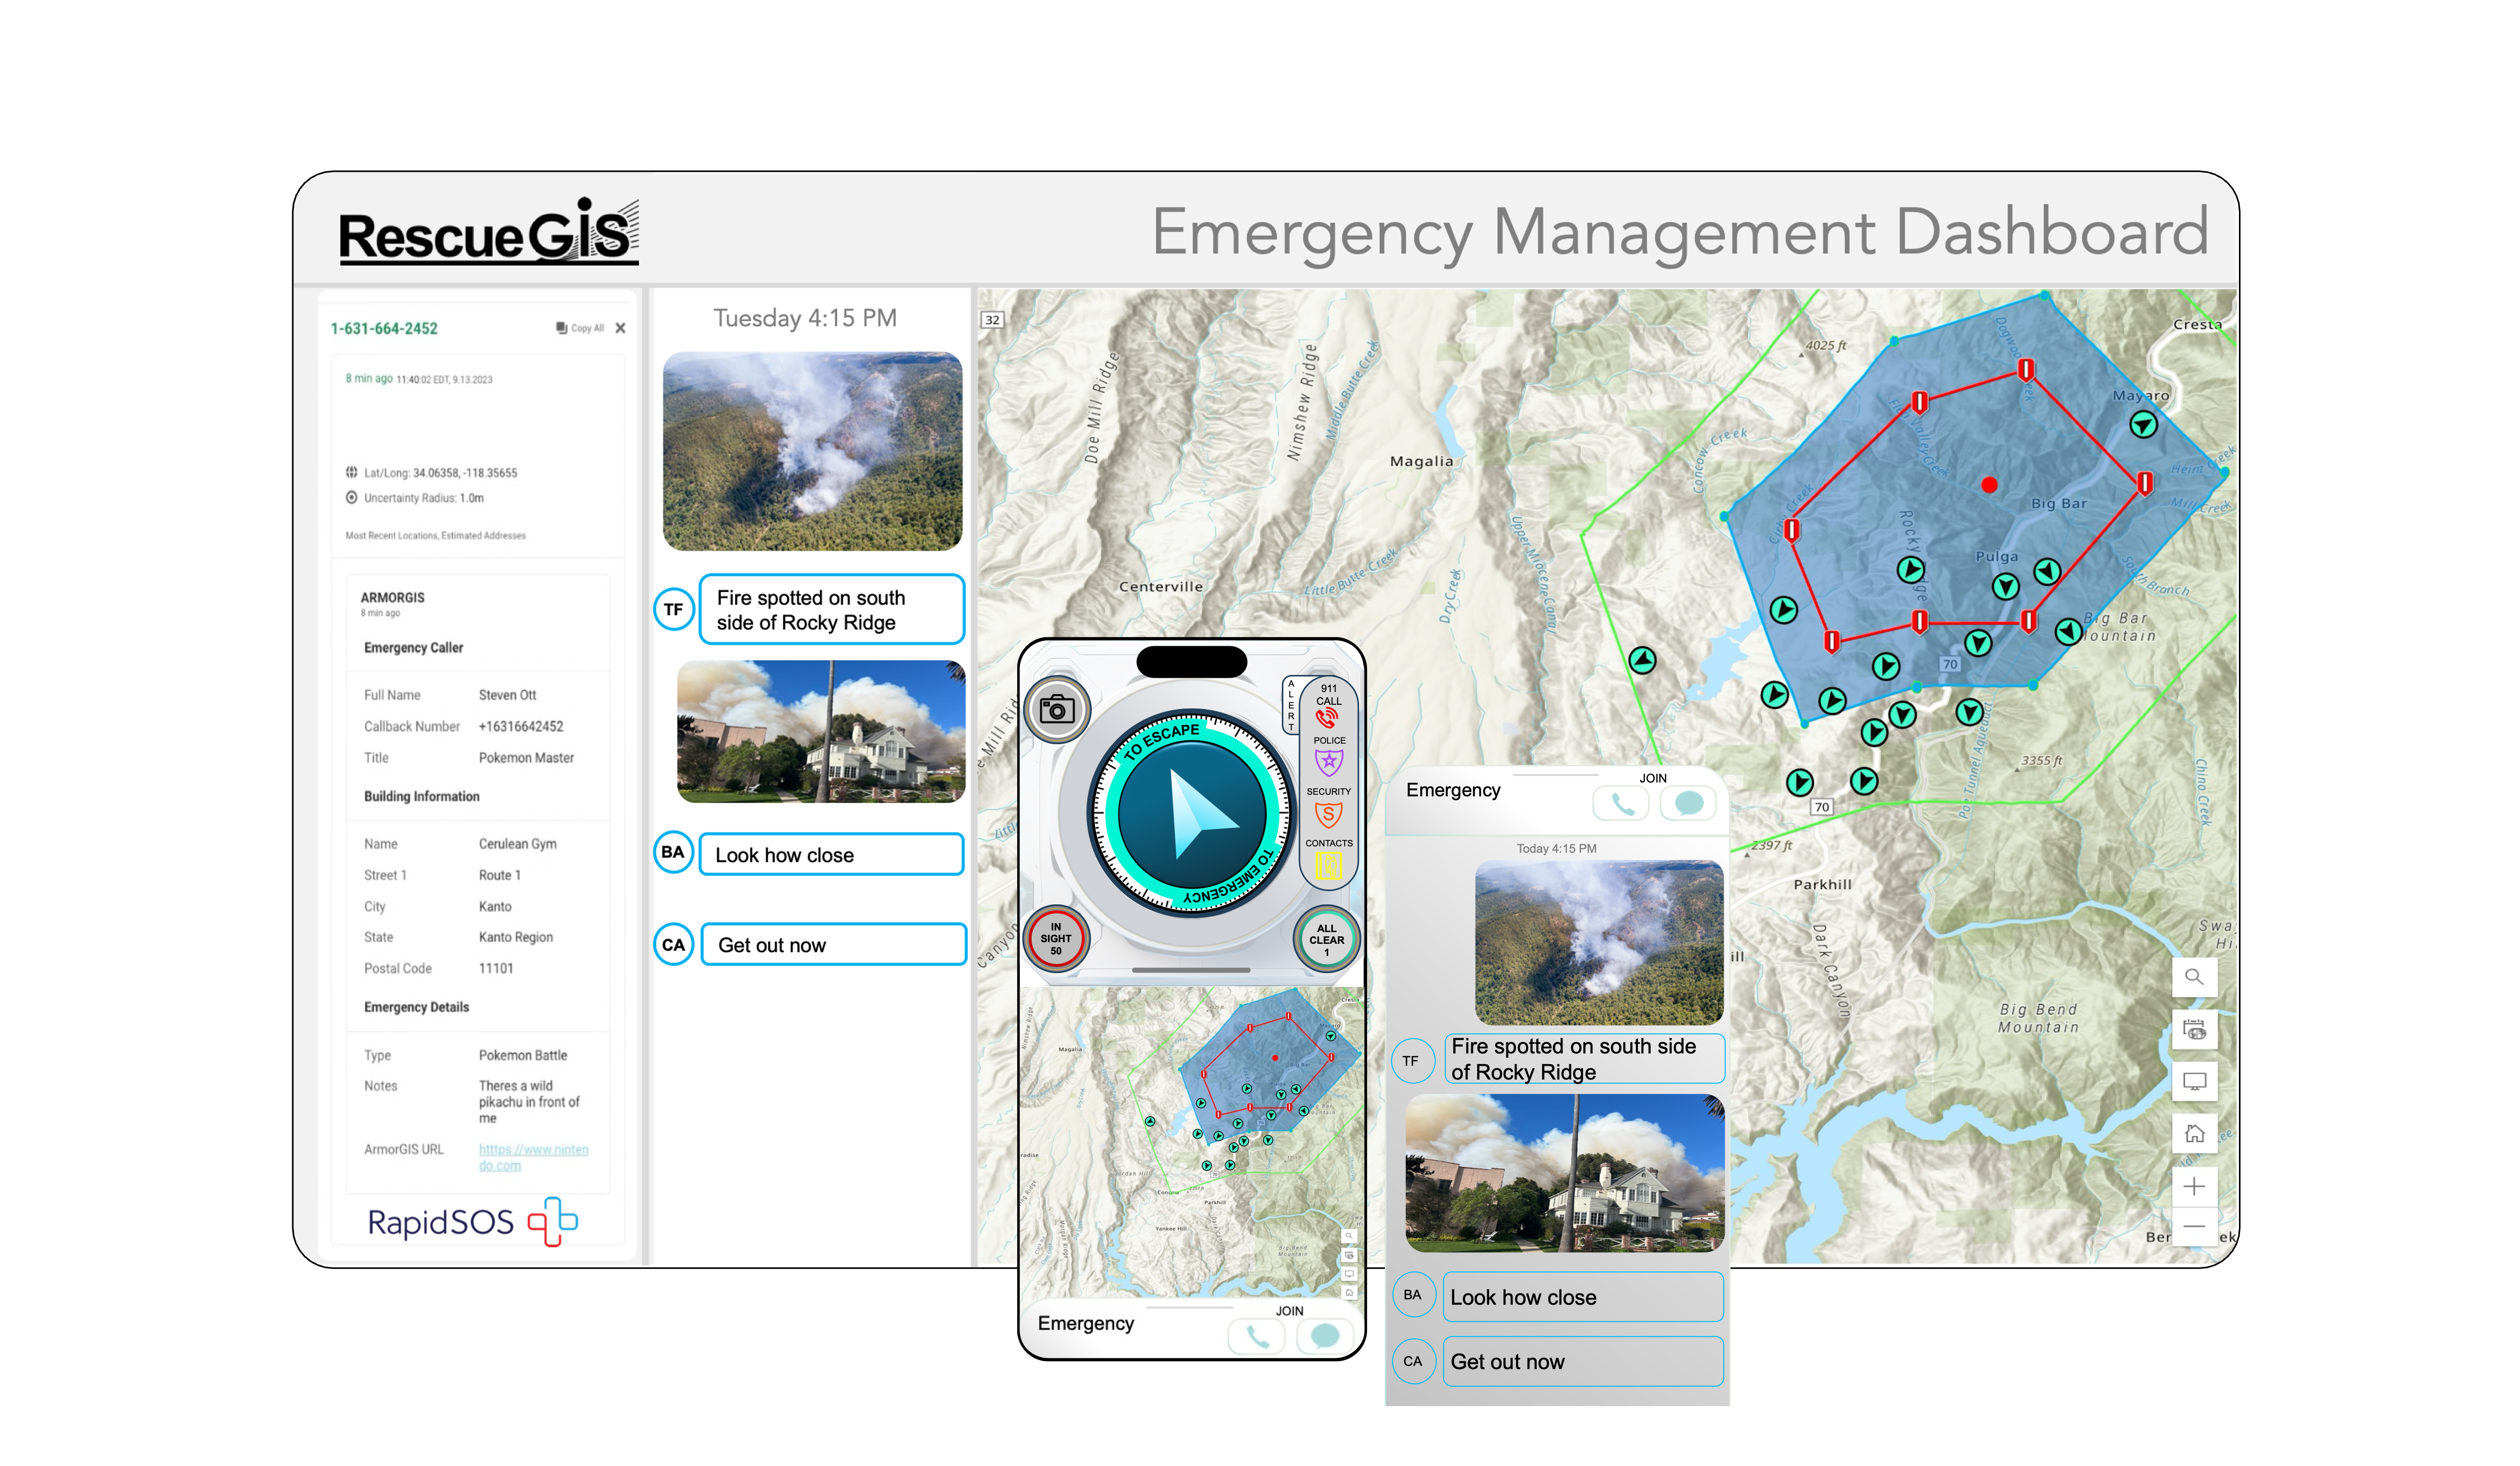
Task: Click the 'Look how close' message in feed
Action: pyautogui.click(x=831, y=854)
